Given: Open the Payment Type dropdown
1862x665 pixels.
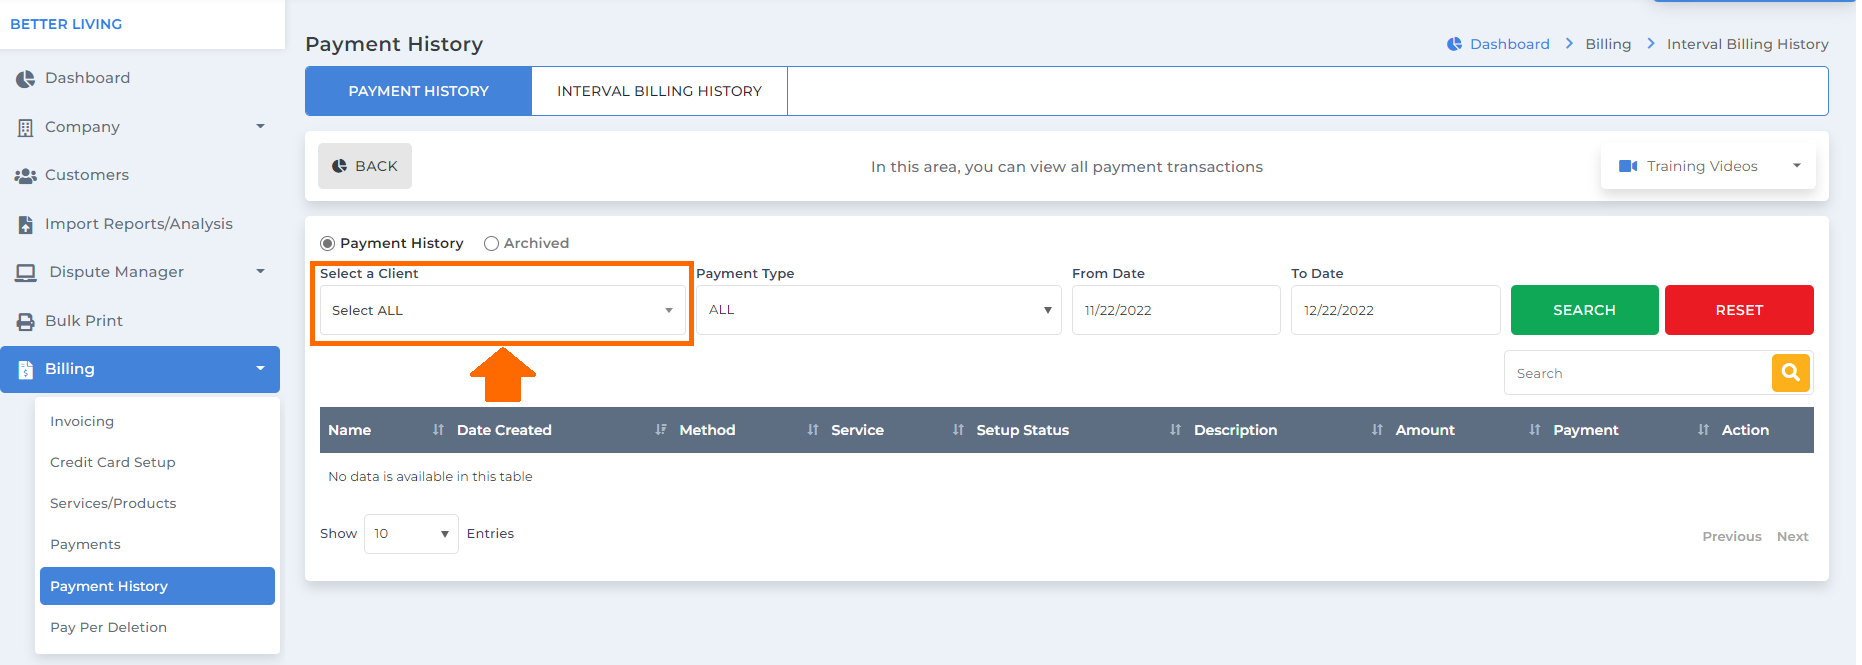Looking at the screenshot, I should pos(879,310).
